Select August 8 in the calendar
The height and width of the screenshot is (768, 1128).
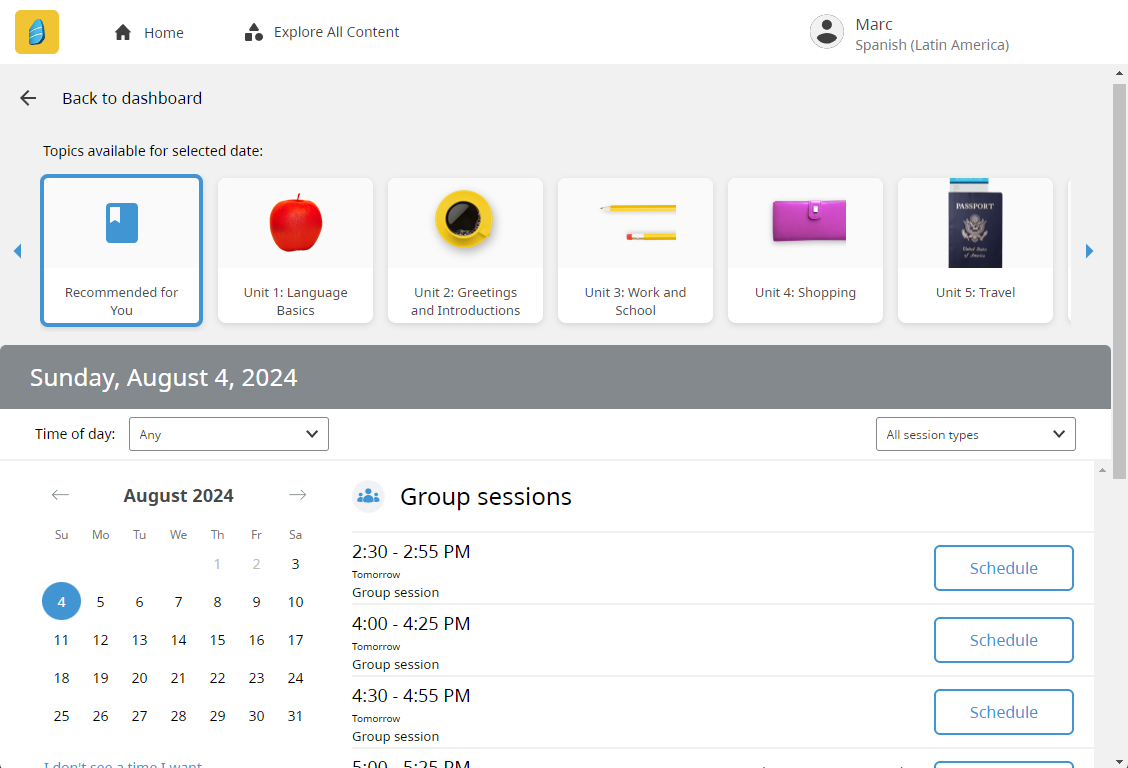[217, 602]
